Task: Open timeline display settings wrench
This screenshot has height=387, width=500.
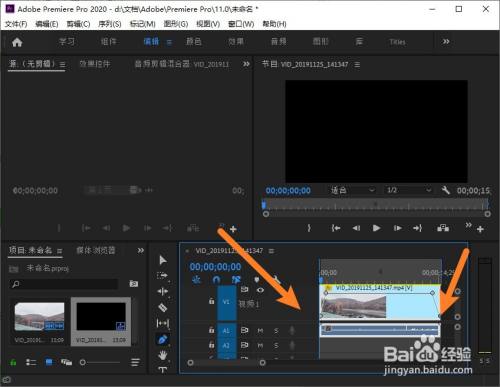Action: pyautogui.click(x=276, y=279)
